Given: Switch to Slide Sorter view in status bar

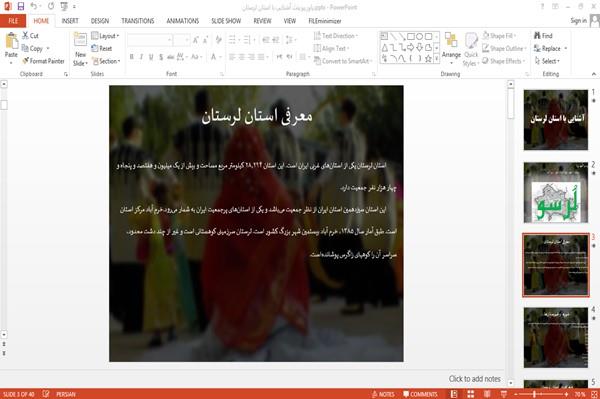Looking at the screenshot, I should (x=471, y=394).
